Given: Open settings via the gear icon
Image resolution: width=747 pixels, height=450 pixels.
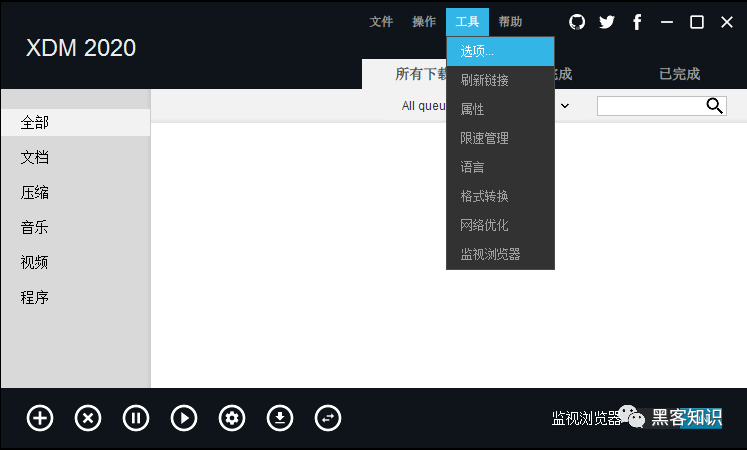Looking at the screenshot, I should [232, 418].
